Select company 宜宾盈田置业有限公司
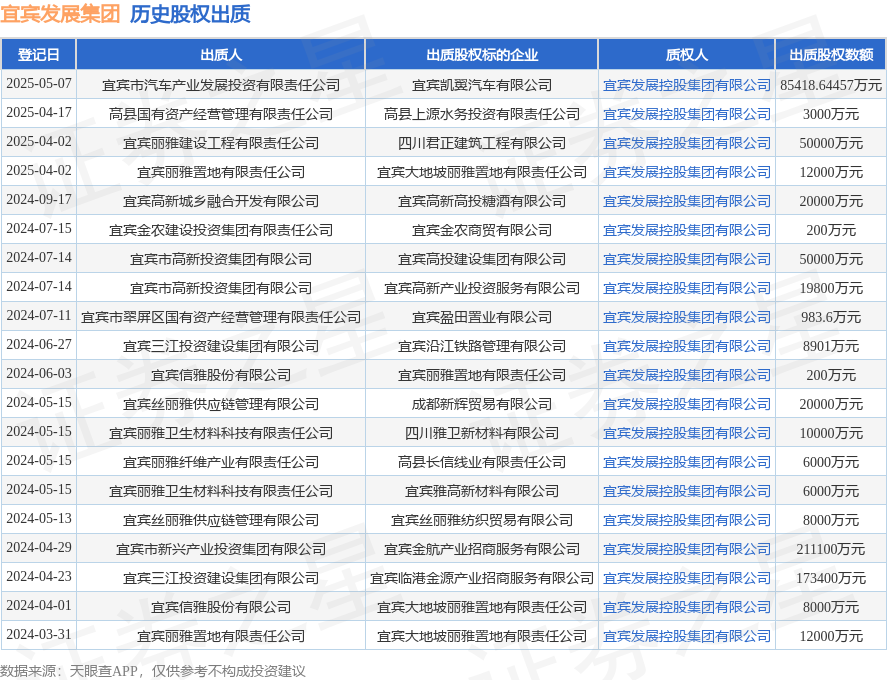Screen dimensions: 887x680 coord(482,317)
